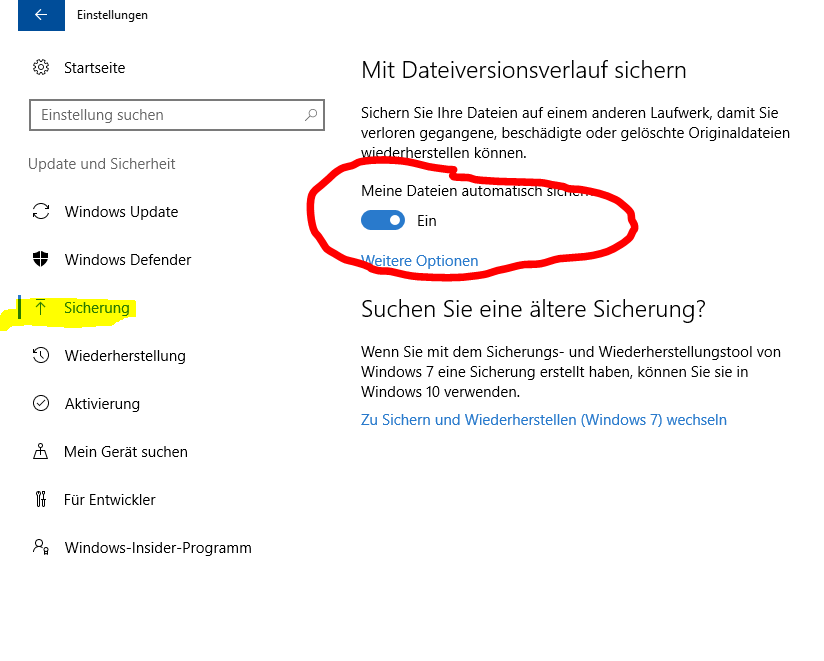Screen dimensions: 824x661
Task: Go to the Aktivierung page
Action: coord(102,404)
